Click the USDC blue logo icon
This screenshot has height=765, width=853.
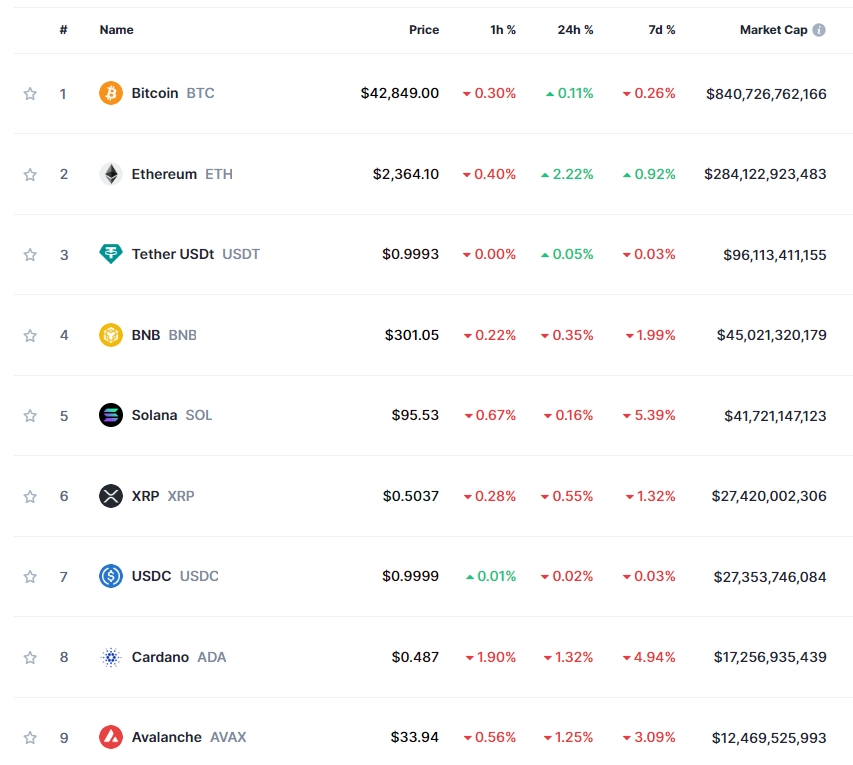(x=111, y=576)
